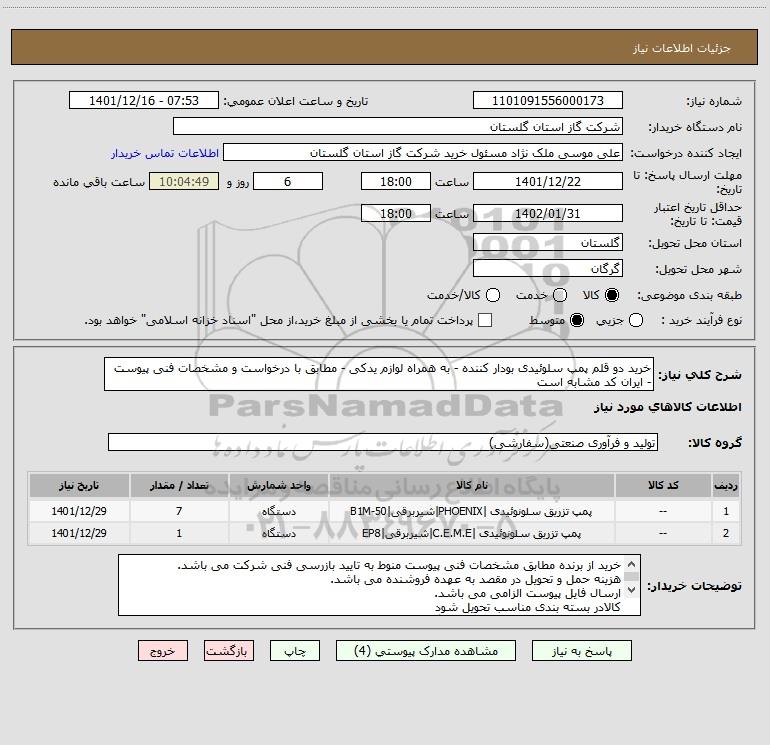Click the announcement date field 1401/12/16 - 07:53

pyautogui.click(x=144, y=100)
